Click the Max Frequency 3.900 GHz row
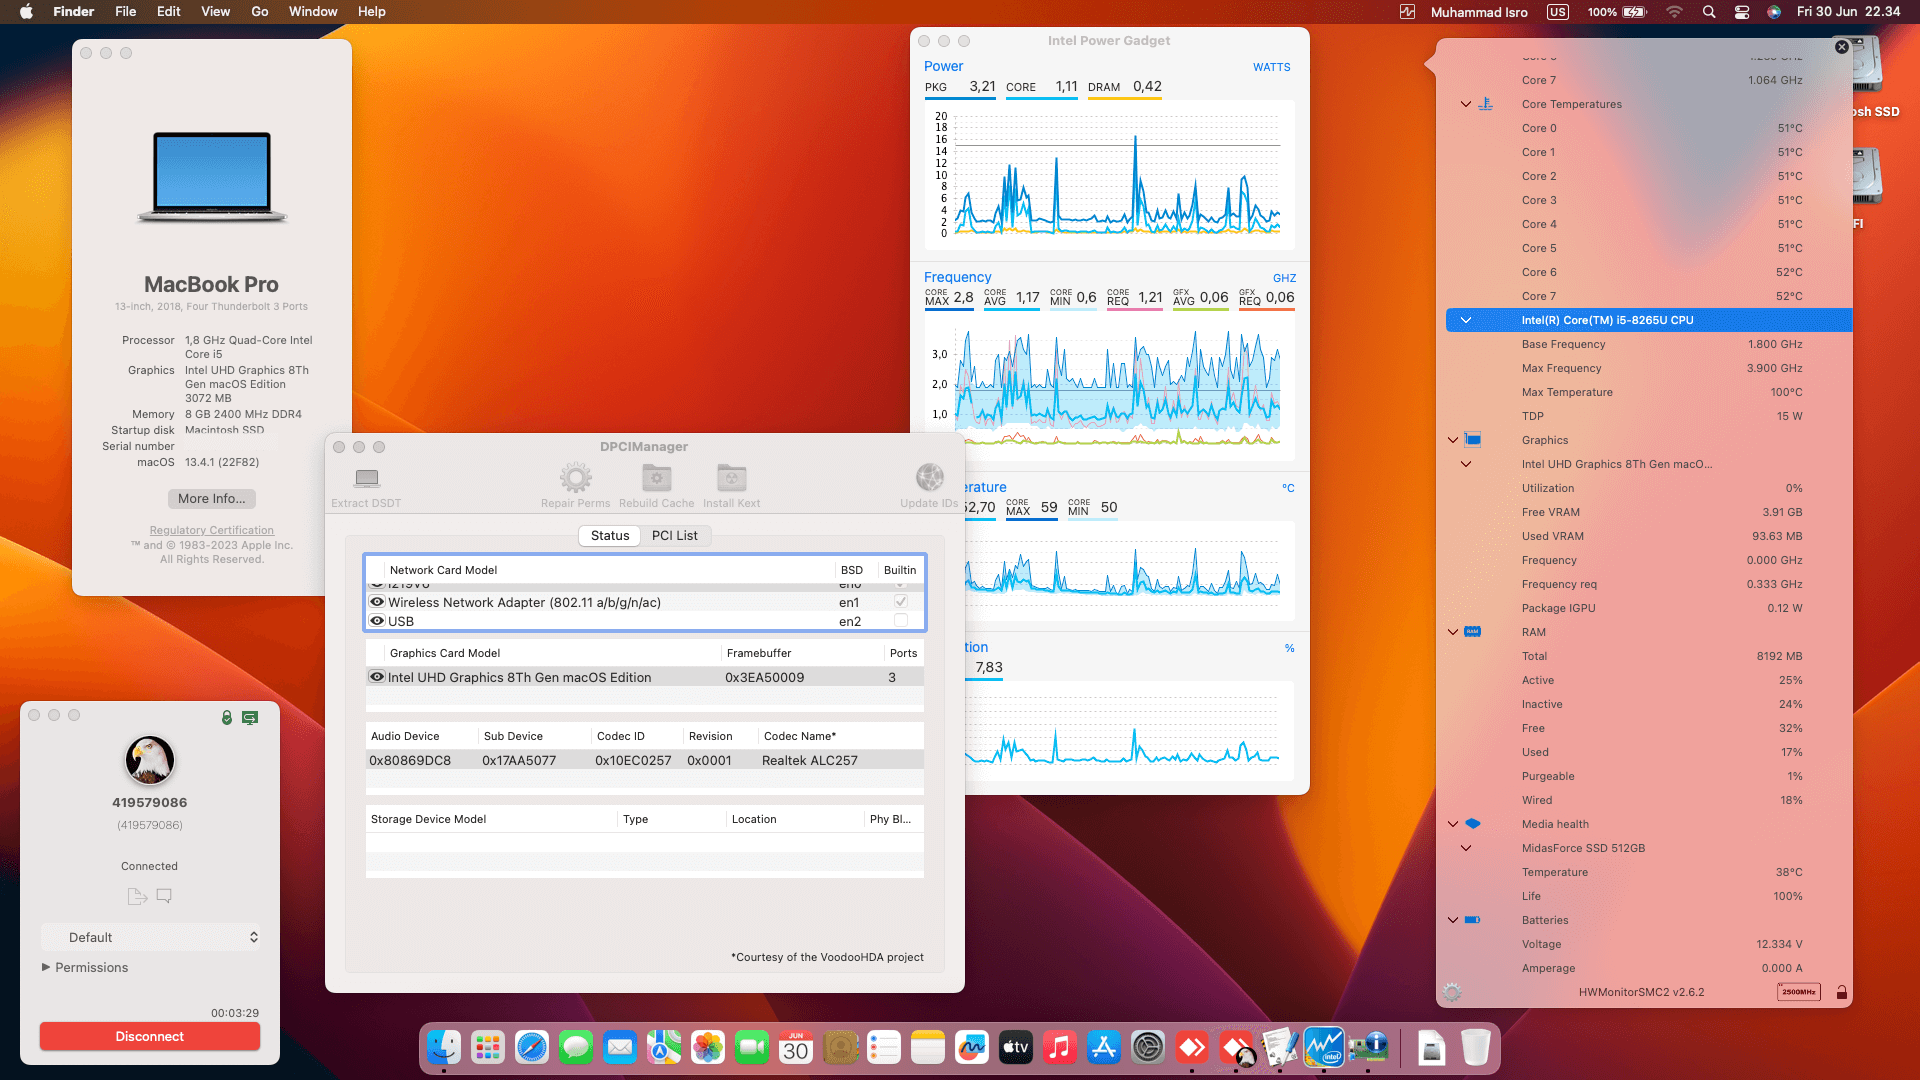 1662,368
